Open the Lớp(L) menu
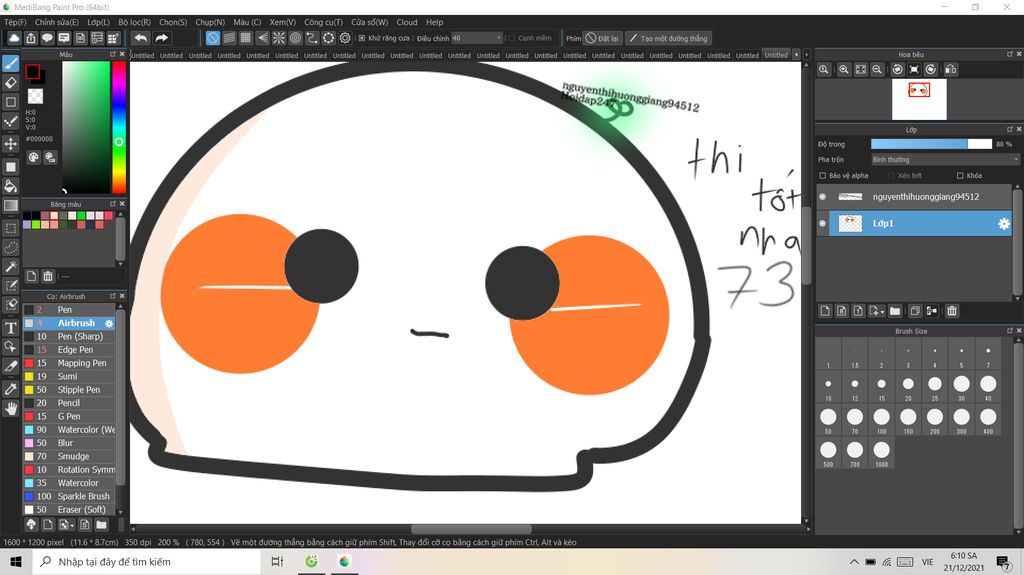1024x575 pixels. click(98, 22)
